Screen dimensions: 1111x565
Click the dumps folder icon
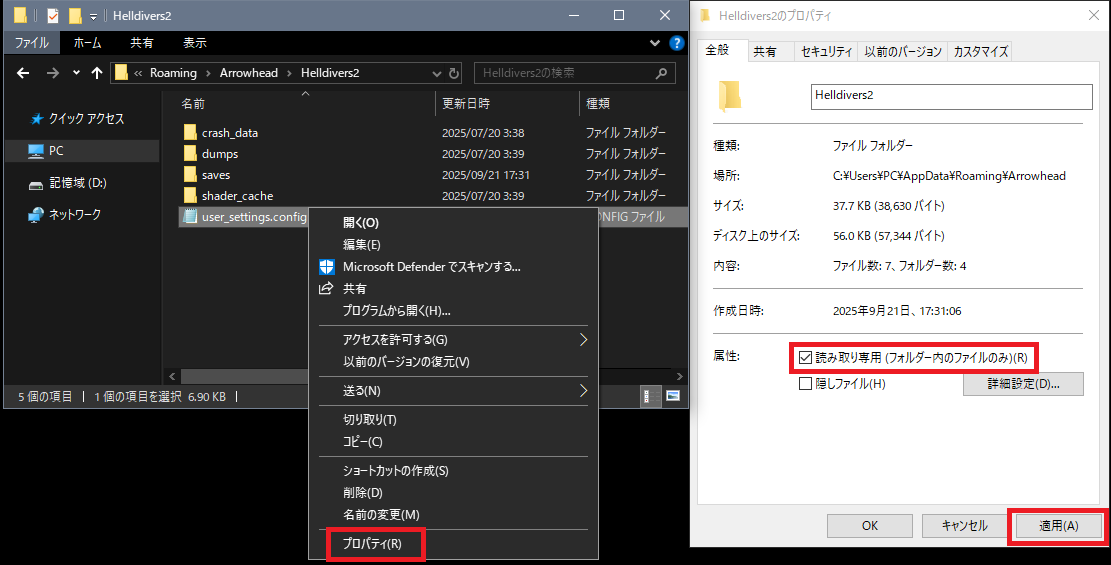pyautogui.click(x=190, y=154)
